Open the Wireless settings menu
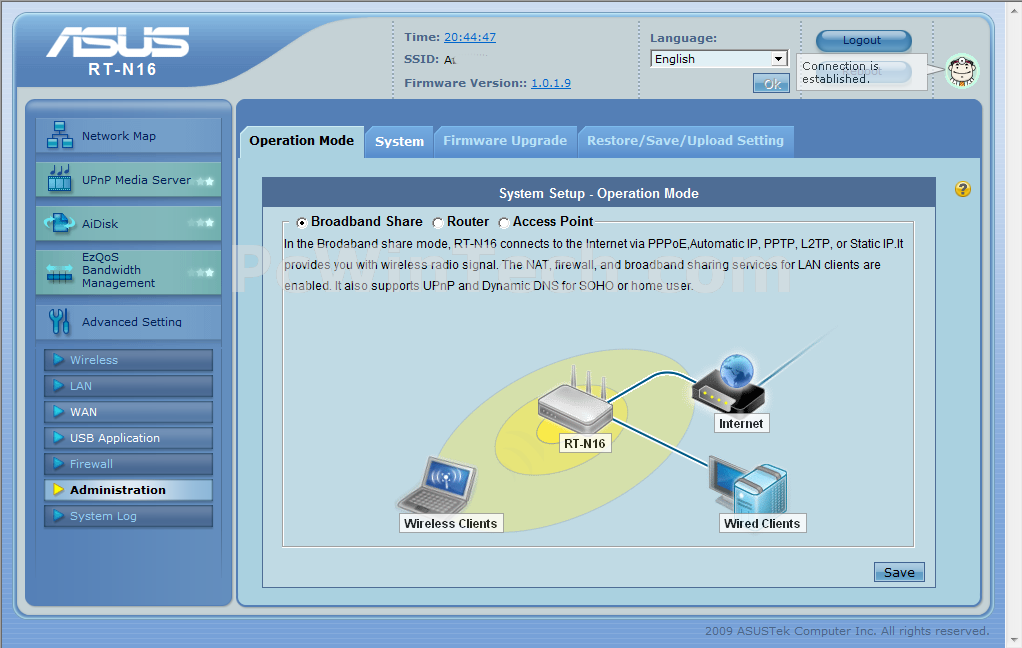The height and width of the screenshot is (648, 1022). pos(128,360)
